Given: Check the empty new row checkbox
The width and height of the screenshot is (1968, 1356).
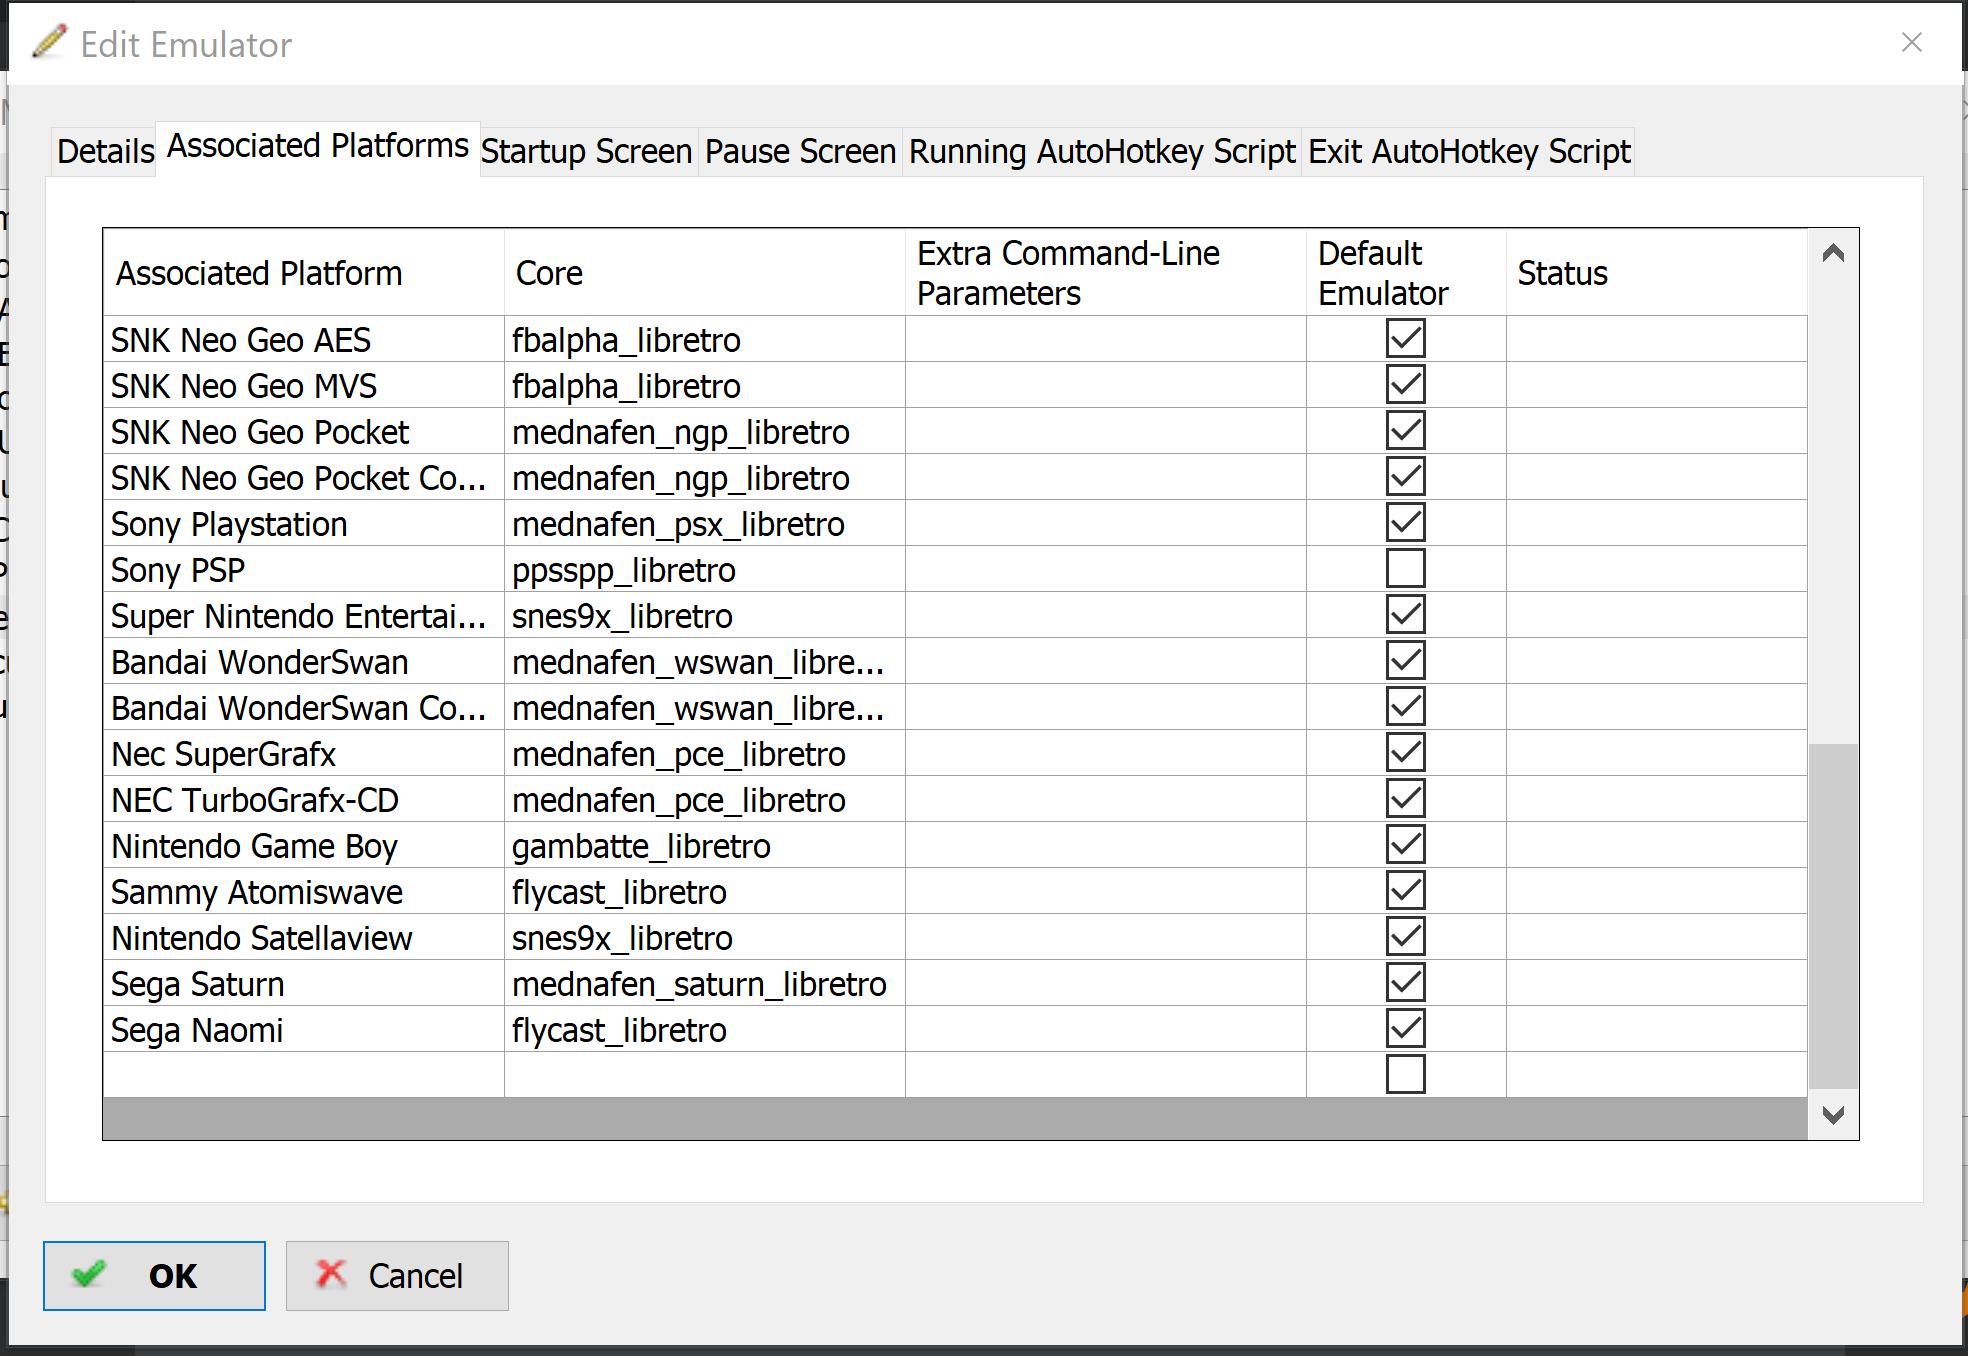Looking at the screenshot, I should click(x=1405, y=1075).
